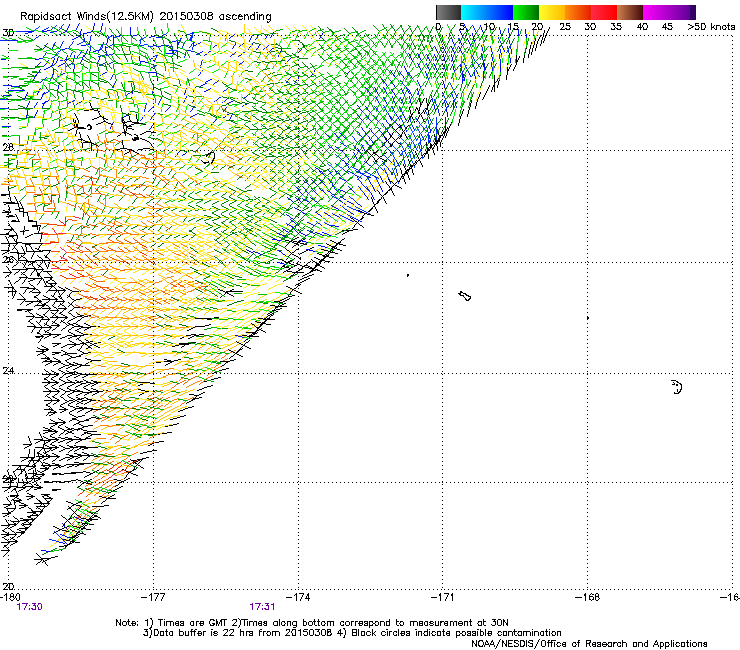Pick the cyan-blue 5-15 knots legend band
Image resolution: width=740 pixels, height=650 pixels.
[x=487, y=12]
